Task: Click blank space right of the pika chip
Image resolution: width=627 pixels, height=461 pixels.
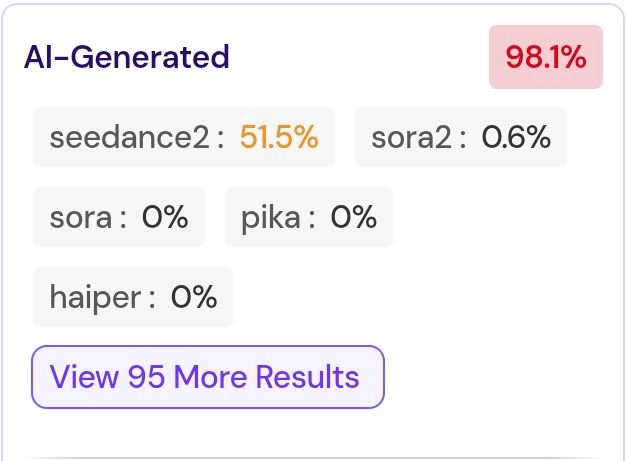Action: tap(500, 217)
